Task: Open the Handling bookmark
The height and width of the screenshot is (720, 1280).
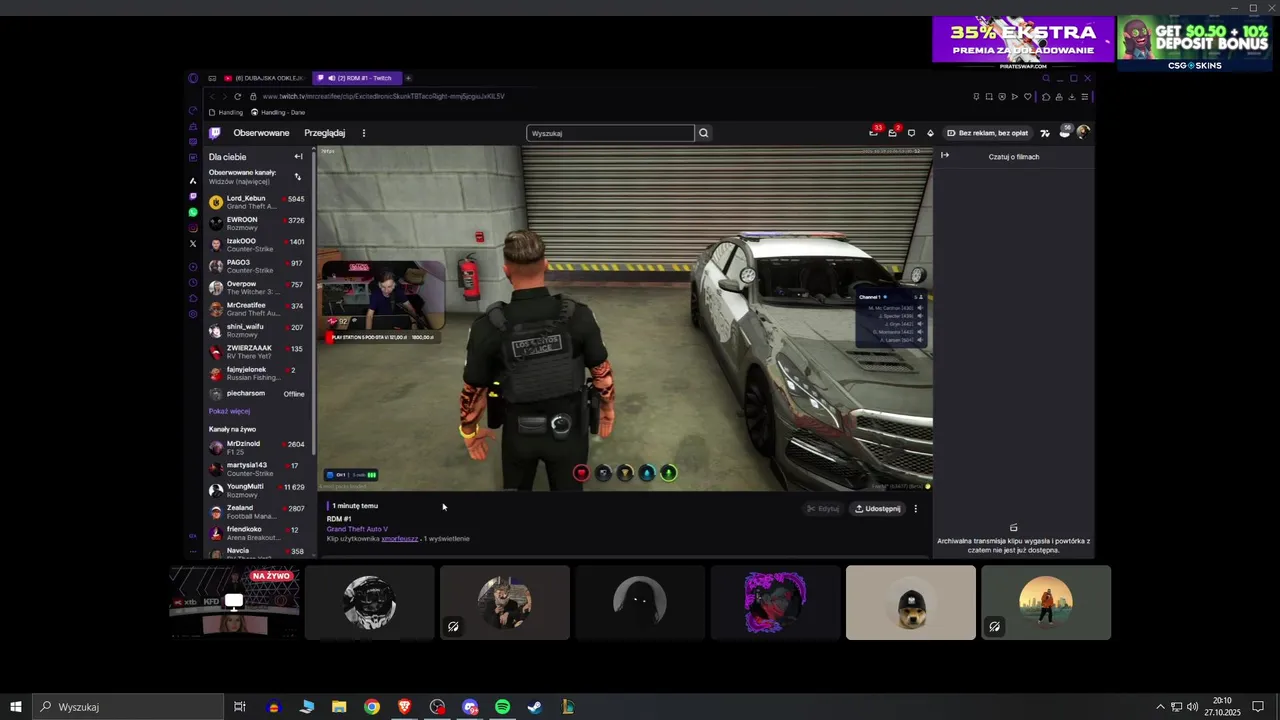Action: click(x=225, y=112)
